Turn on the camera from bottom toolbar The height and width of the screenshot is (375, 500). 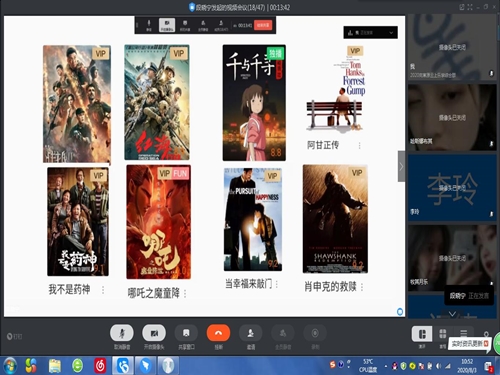[x=154, y=333]
